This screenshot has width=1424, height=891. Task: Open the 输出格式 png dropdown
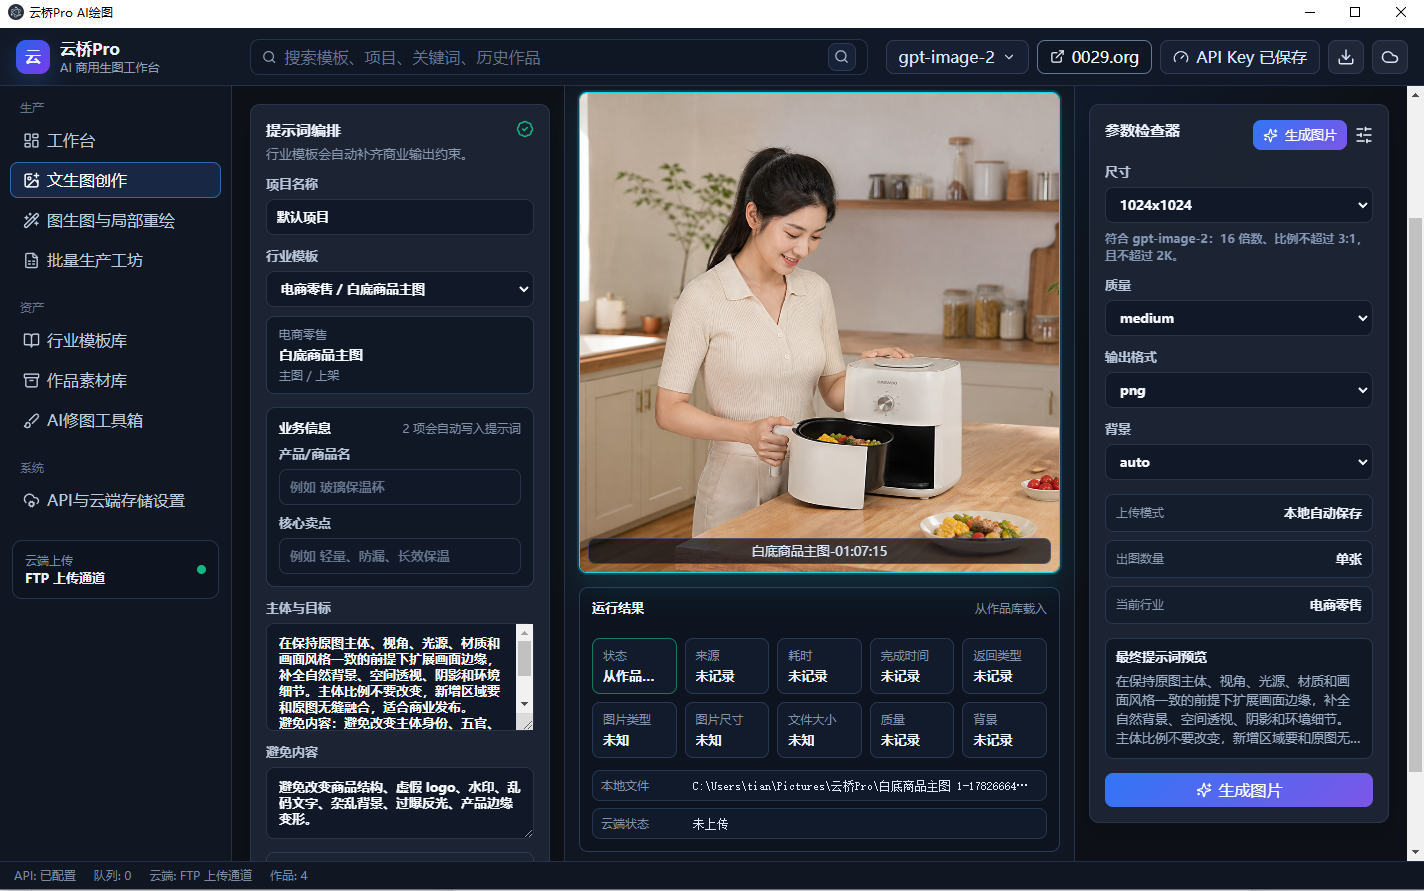click(1239, 391)
